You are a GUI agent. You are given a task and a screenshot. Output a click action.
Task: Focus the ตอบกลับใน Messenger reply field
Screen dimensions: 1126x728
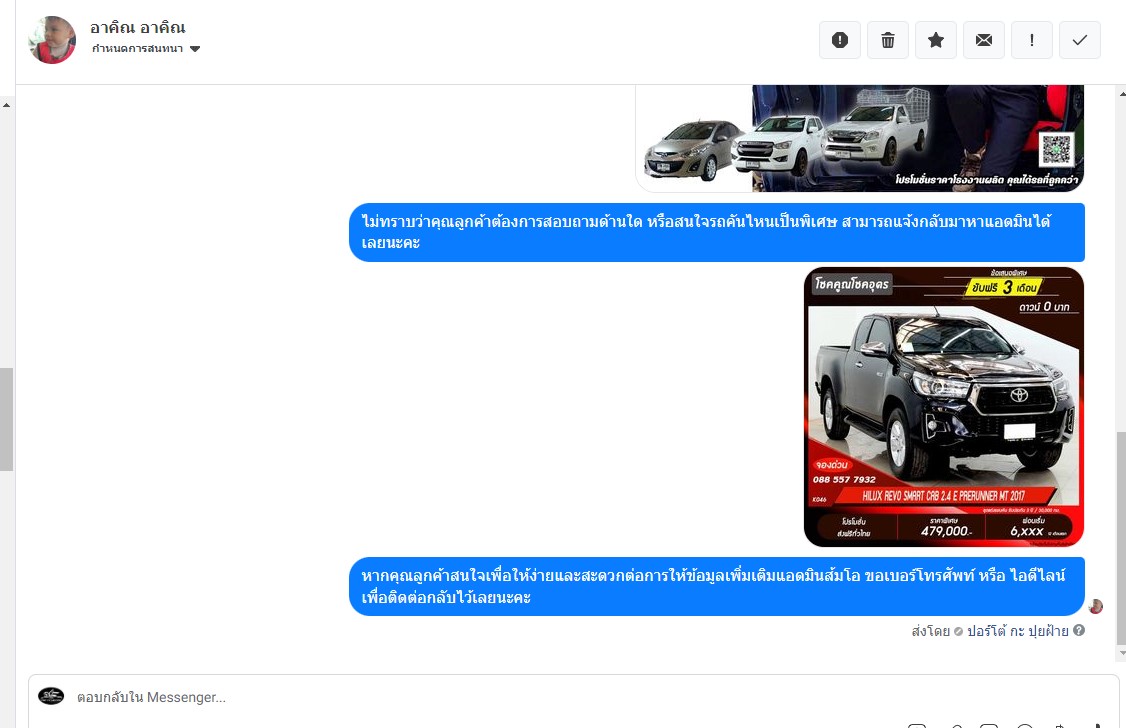click(573, 697)
